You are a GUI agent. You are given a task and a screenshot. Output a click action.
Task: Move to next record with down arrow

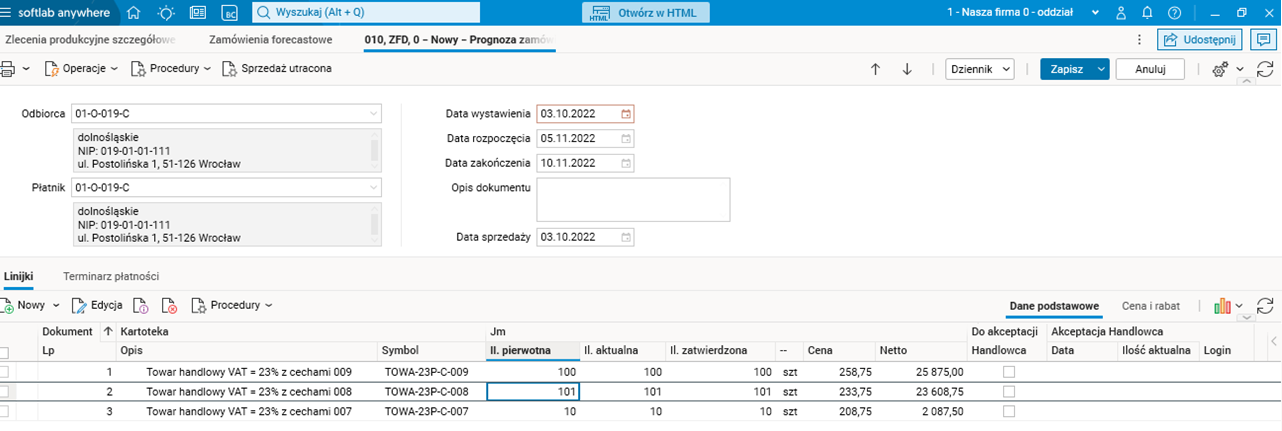908,69
